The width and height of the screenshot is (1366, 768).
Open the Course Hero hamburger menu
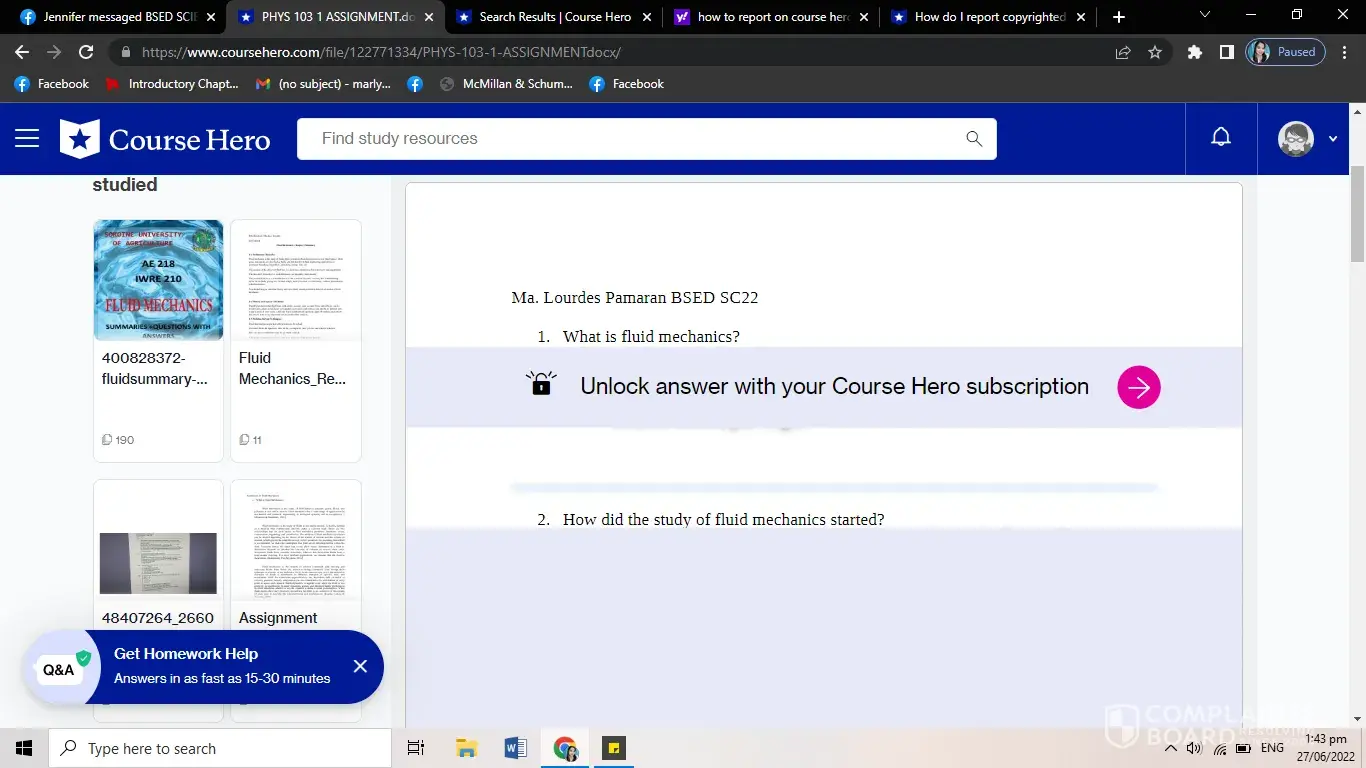pos(27,139)
